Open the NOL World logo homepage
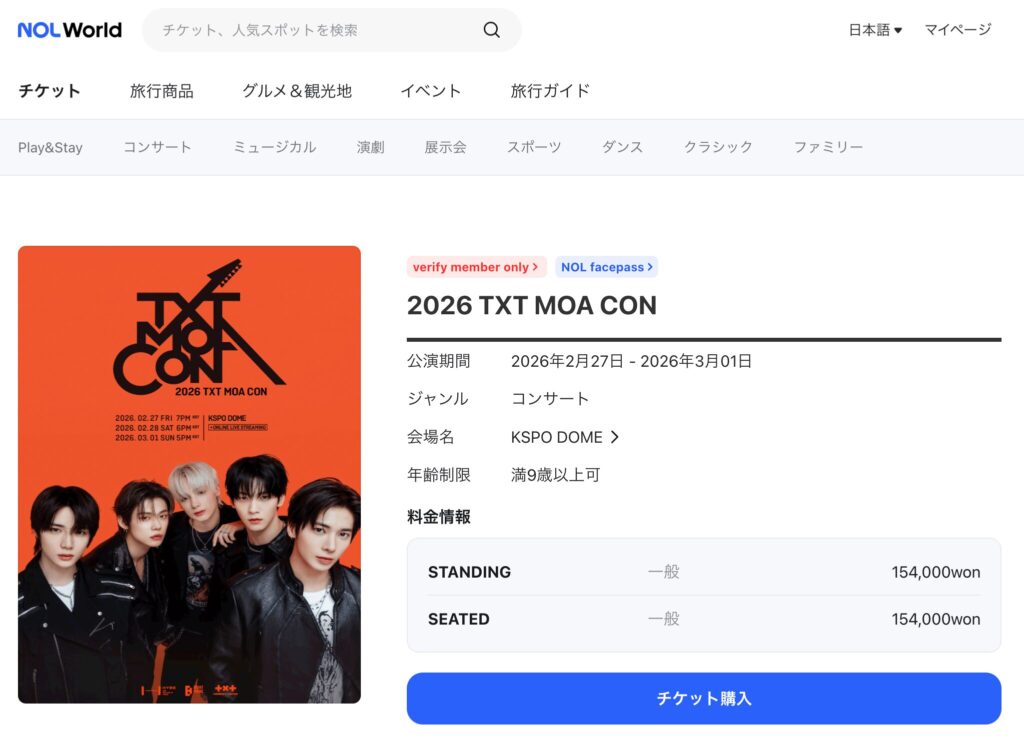Image resolution: width=1024 pixels, height=745 pixels. coord(70,30)
